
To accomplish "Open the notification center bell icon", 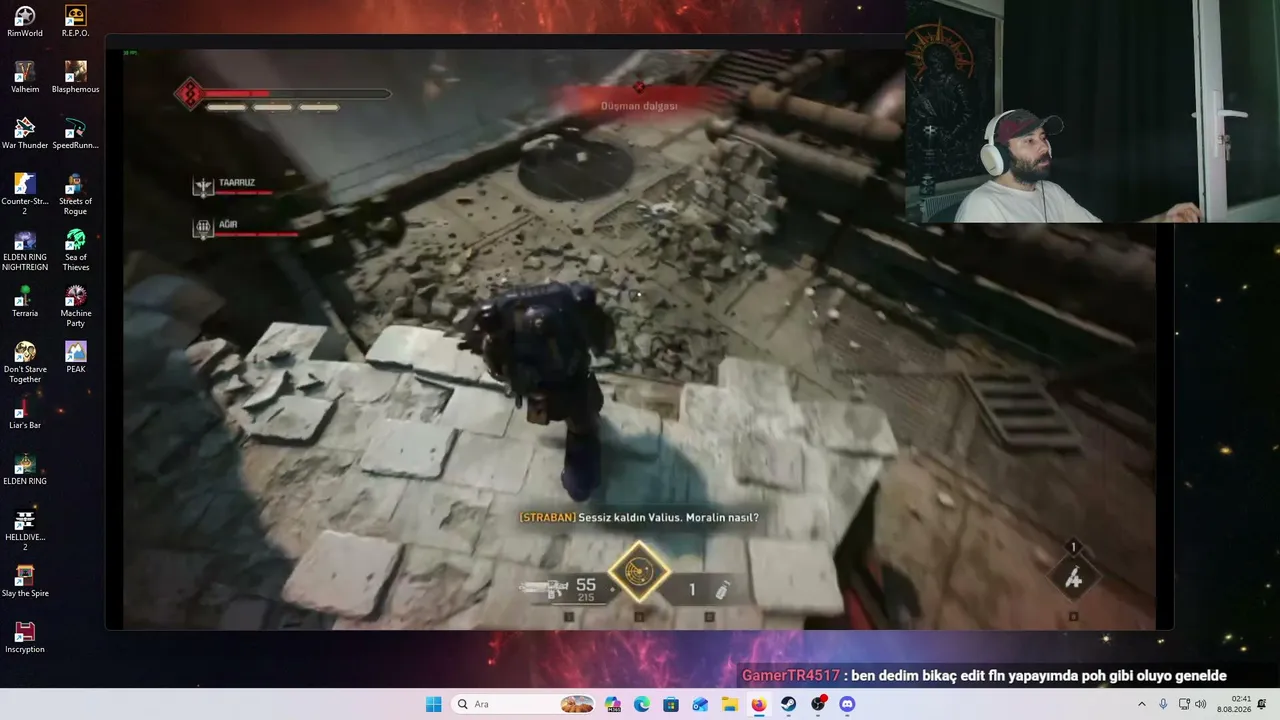I will pyautogui.click(x=1262, y=704).
